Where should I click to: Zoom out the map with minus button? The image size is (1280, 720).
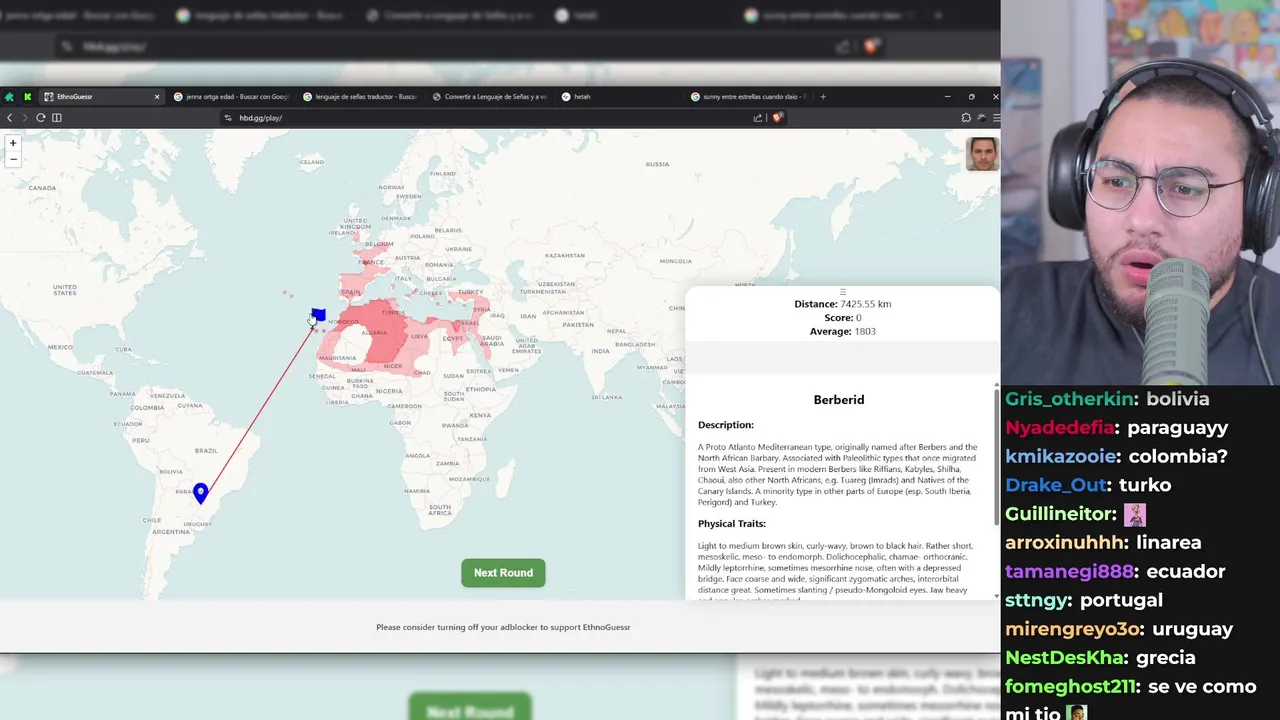click(13, 159)
